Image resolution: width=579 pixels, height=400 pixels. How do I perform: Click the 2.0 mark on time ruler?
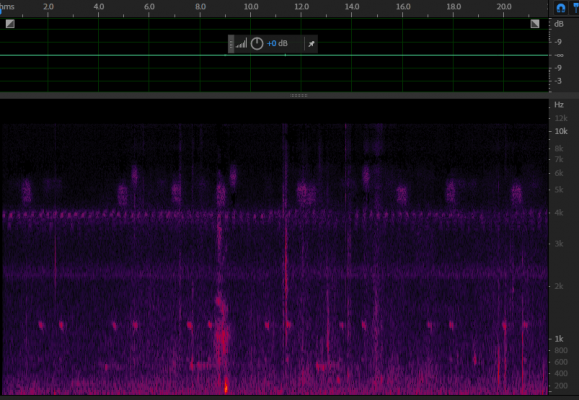pyautogui.click(x=48, y=7)
